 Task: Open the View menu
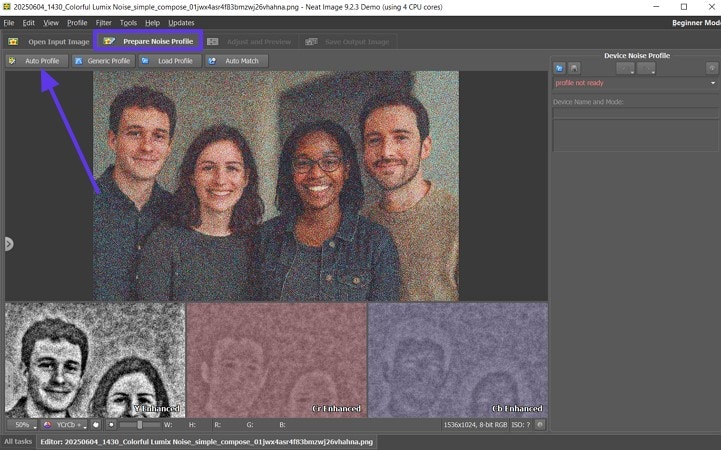coord(51,23)
